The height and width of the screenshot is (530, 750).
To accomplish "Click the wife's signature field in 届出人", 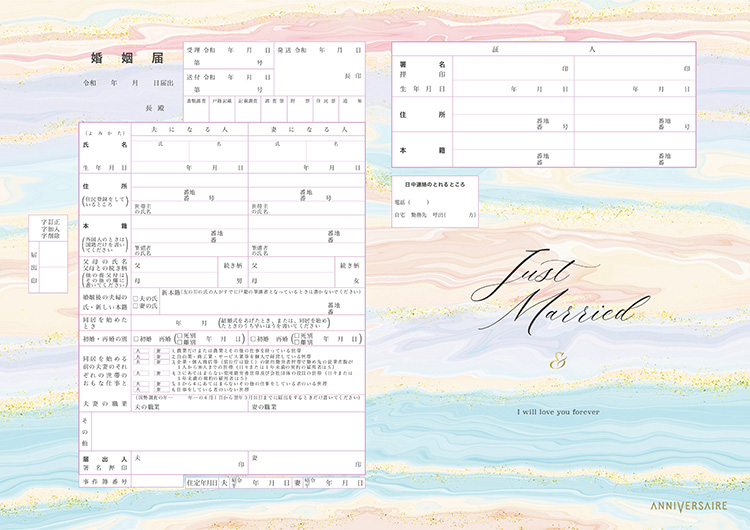I will (x=307, y=463).
